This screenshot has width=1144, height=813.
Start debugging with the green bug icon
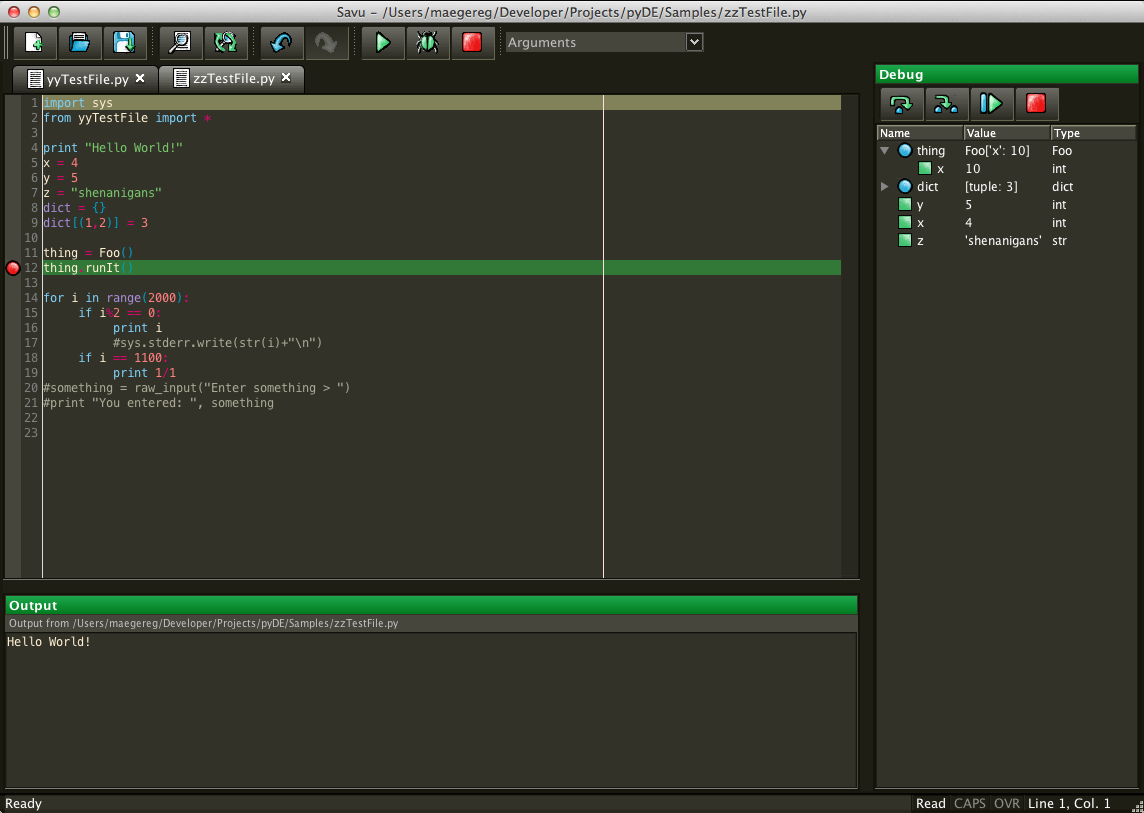click(x=427, y=43)
